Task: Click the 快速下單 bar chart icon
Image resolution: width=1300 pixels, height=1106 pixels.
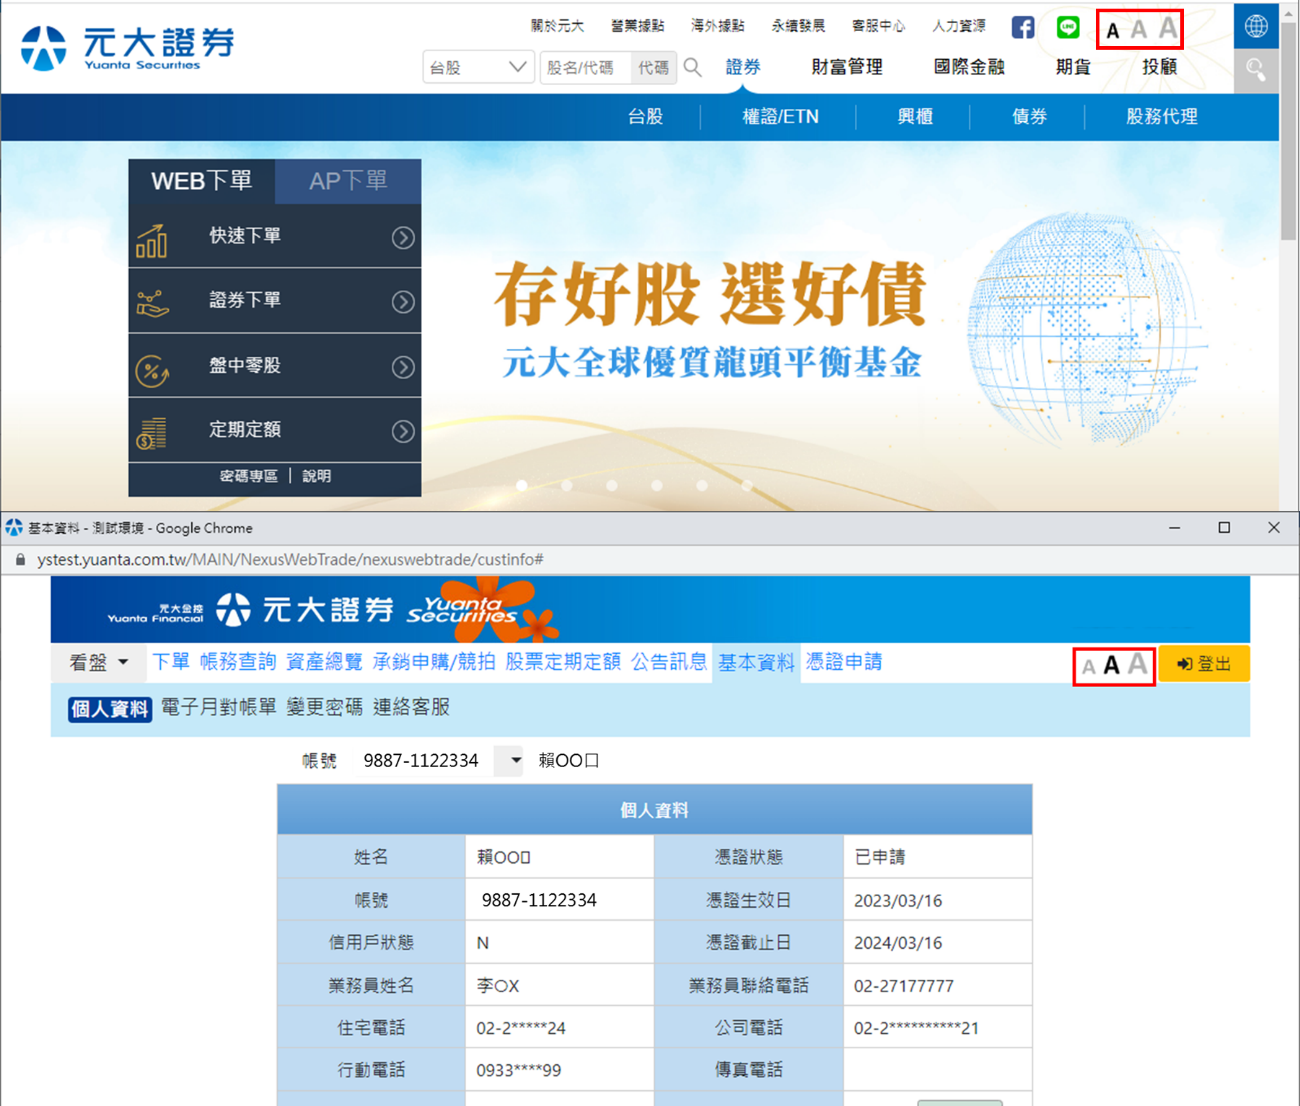Action: tap(152, 240)
